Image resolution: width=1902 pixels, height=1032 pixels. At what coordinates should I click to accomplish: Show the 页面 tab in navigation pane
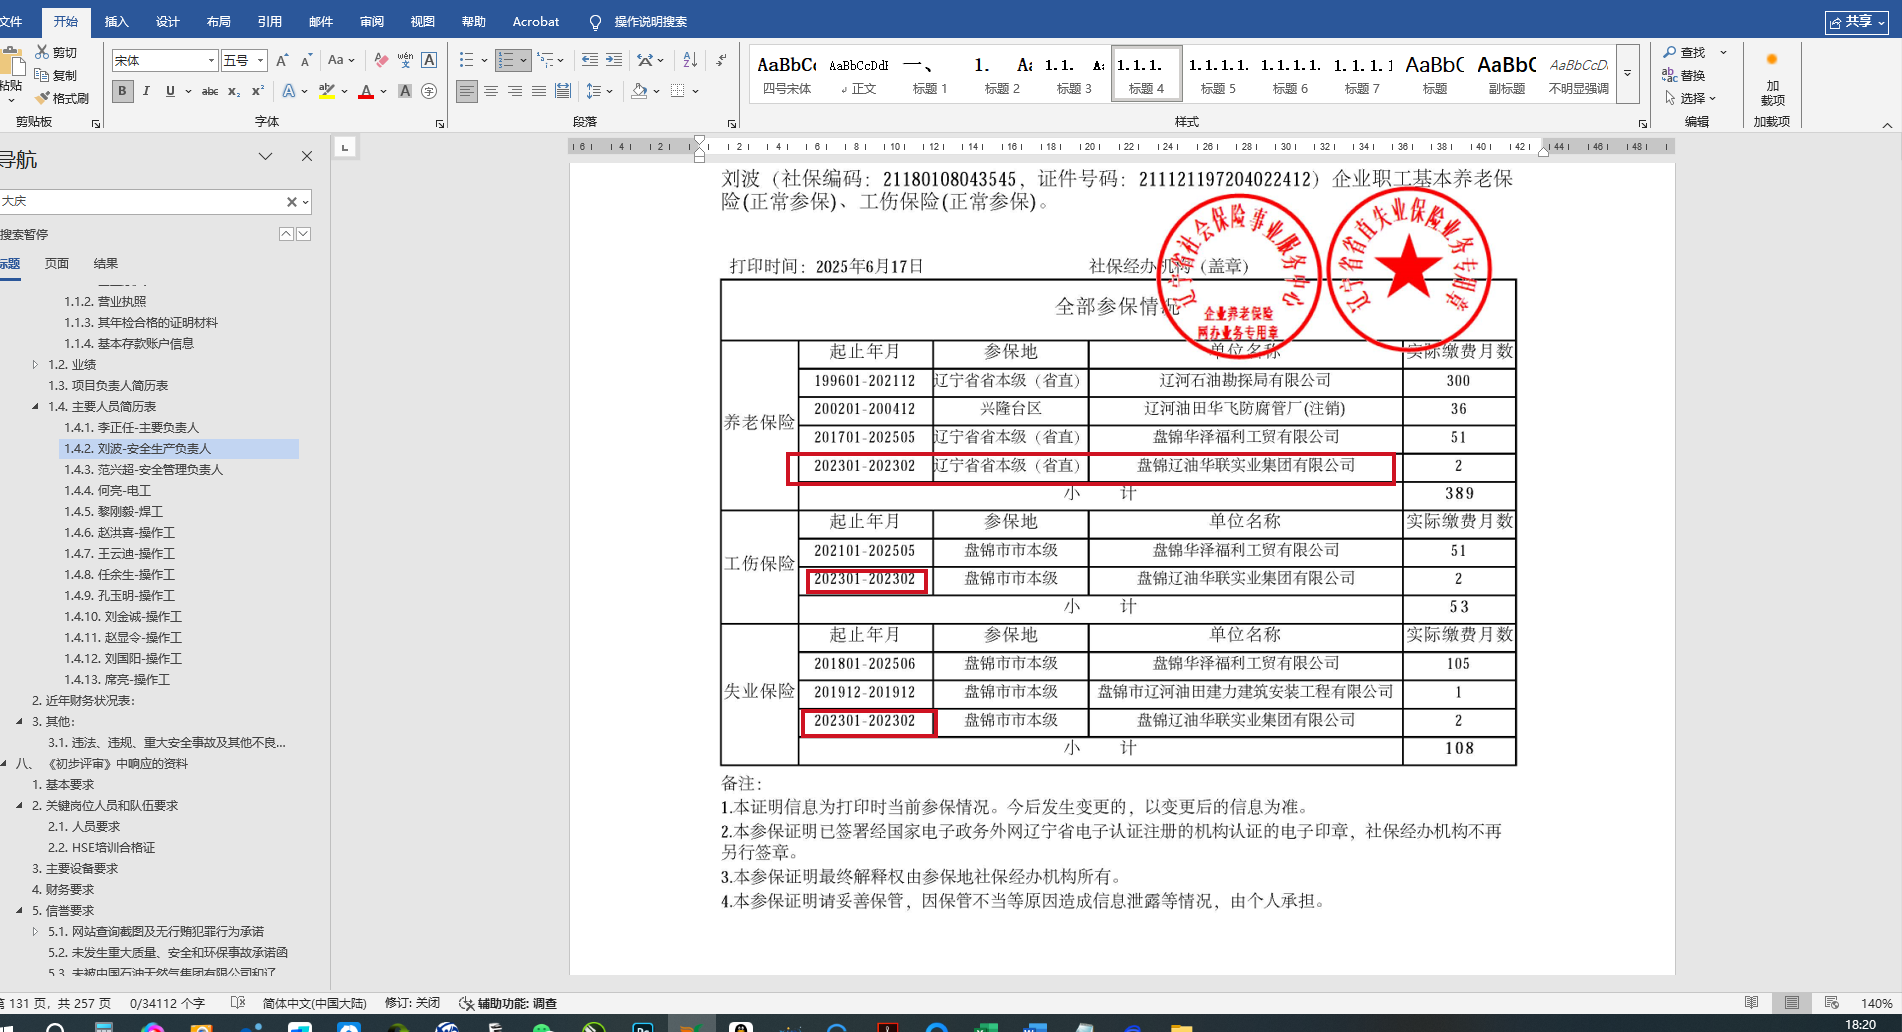pos(57,264)
